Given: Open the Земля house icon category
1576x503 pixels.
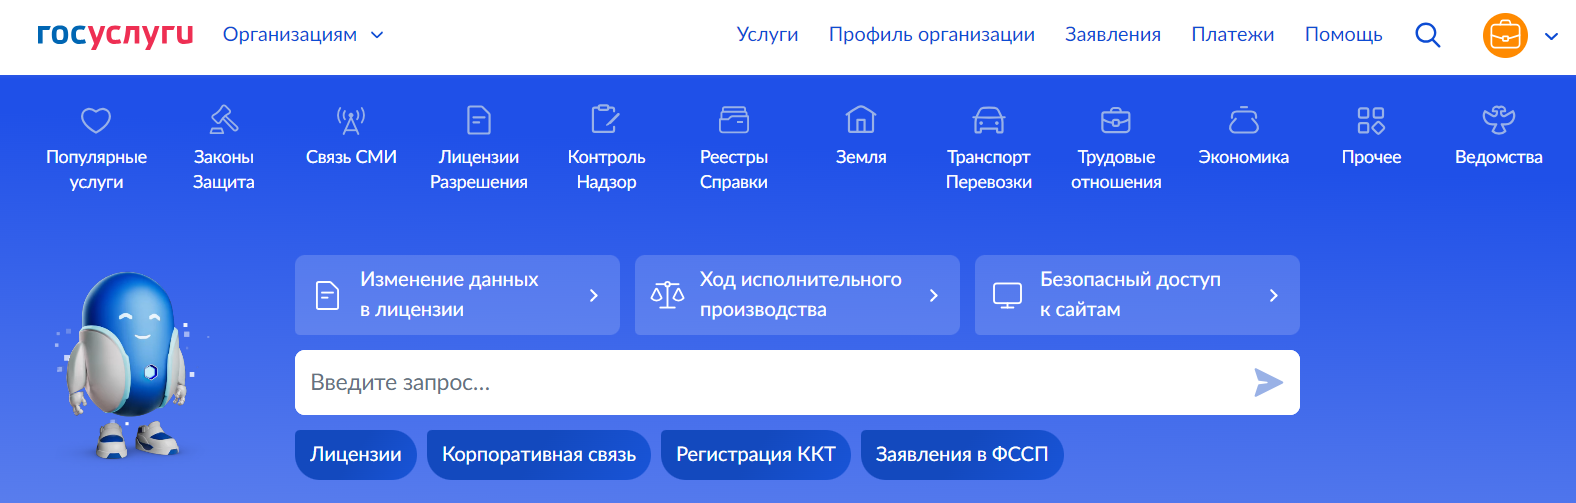Looking at the screenshot, I should click(x=861, y=121).
